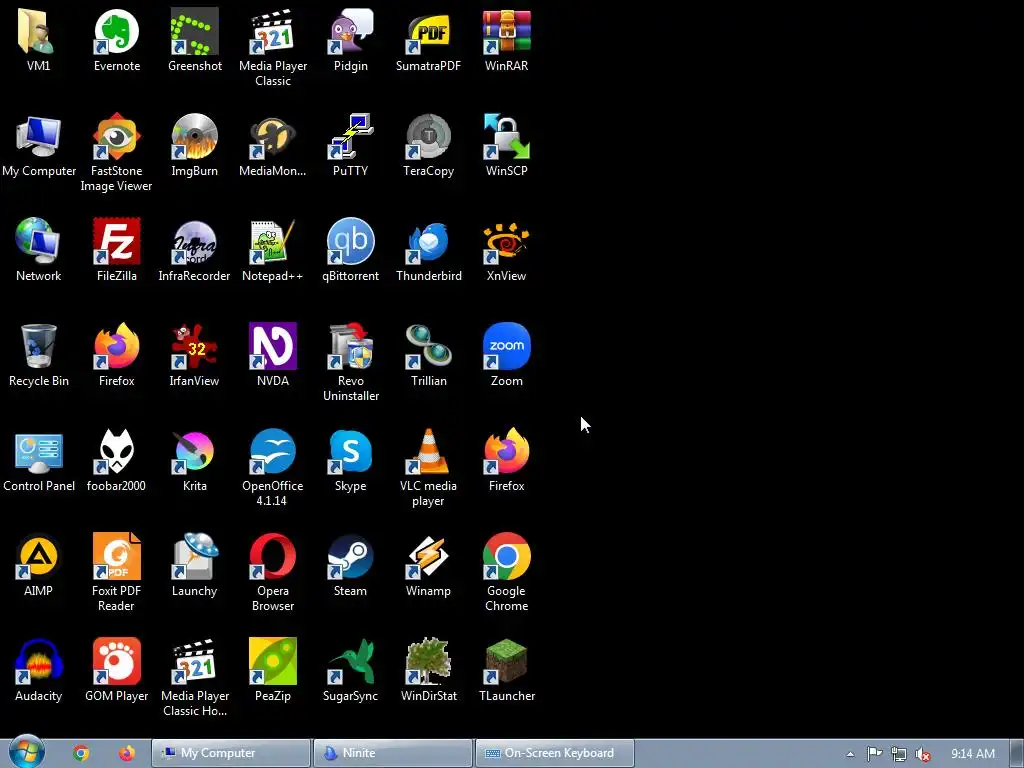1024x768 pixels.
Task: Show hidden system tray icons arrow
Action: click(850, 754)
